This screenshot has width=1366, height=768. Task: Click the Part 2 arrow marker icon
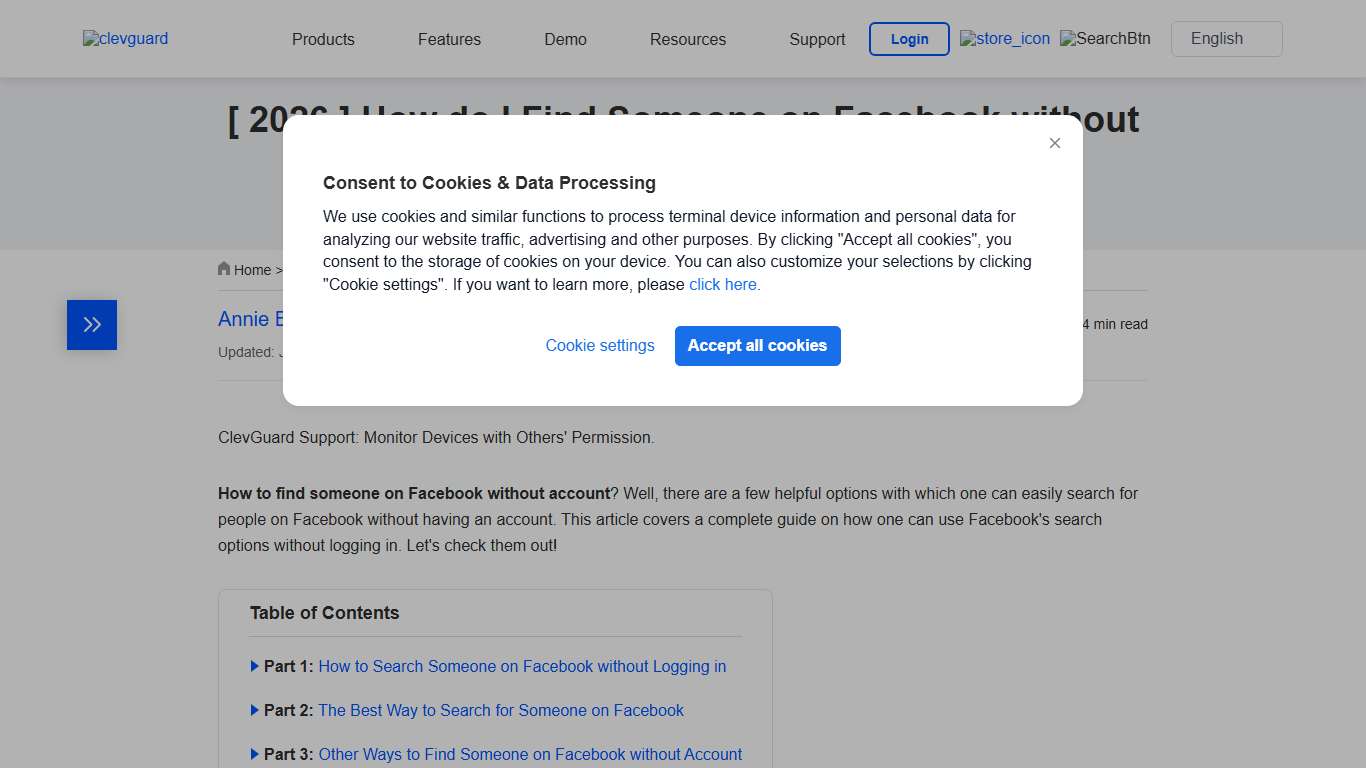[254, 710]
